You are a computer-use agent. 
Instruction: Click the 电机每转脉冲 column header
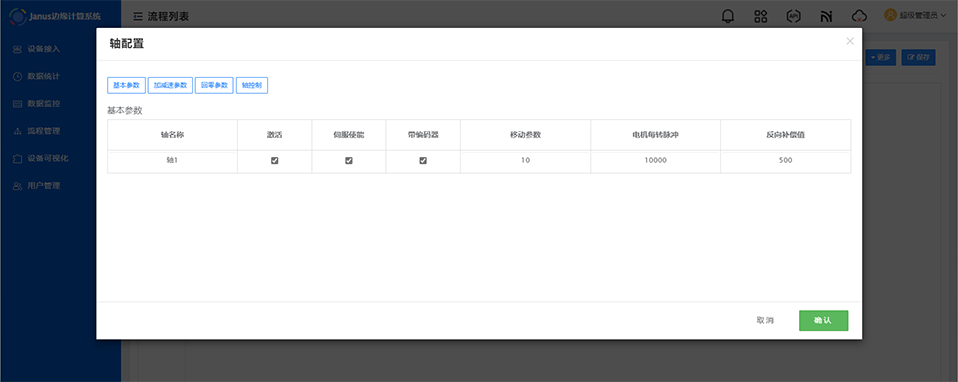point(656,134)
